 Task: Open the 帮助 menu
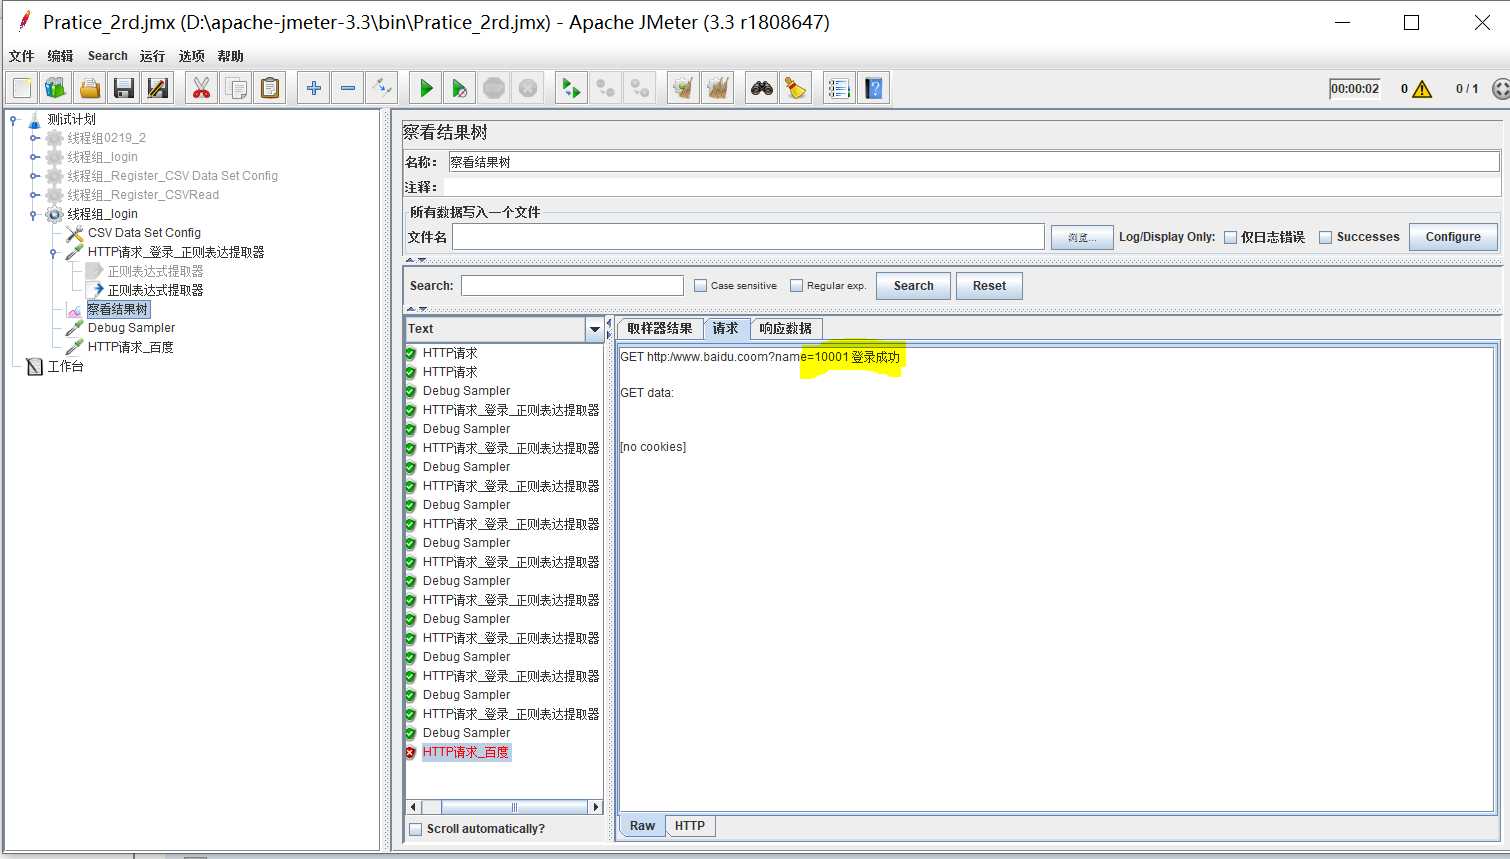tap(230, 56)
